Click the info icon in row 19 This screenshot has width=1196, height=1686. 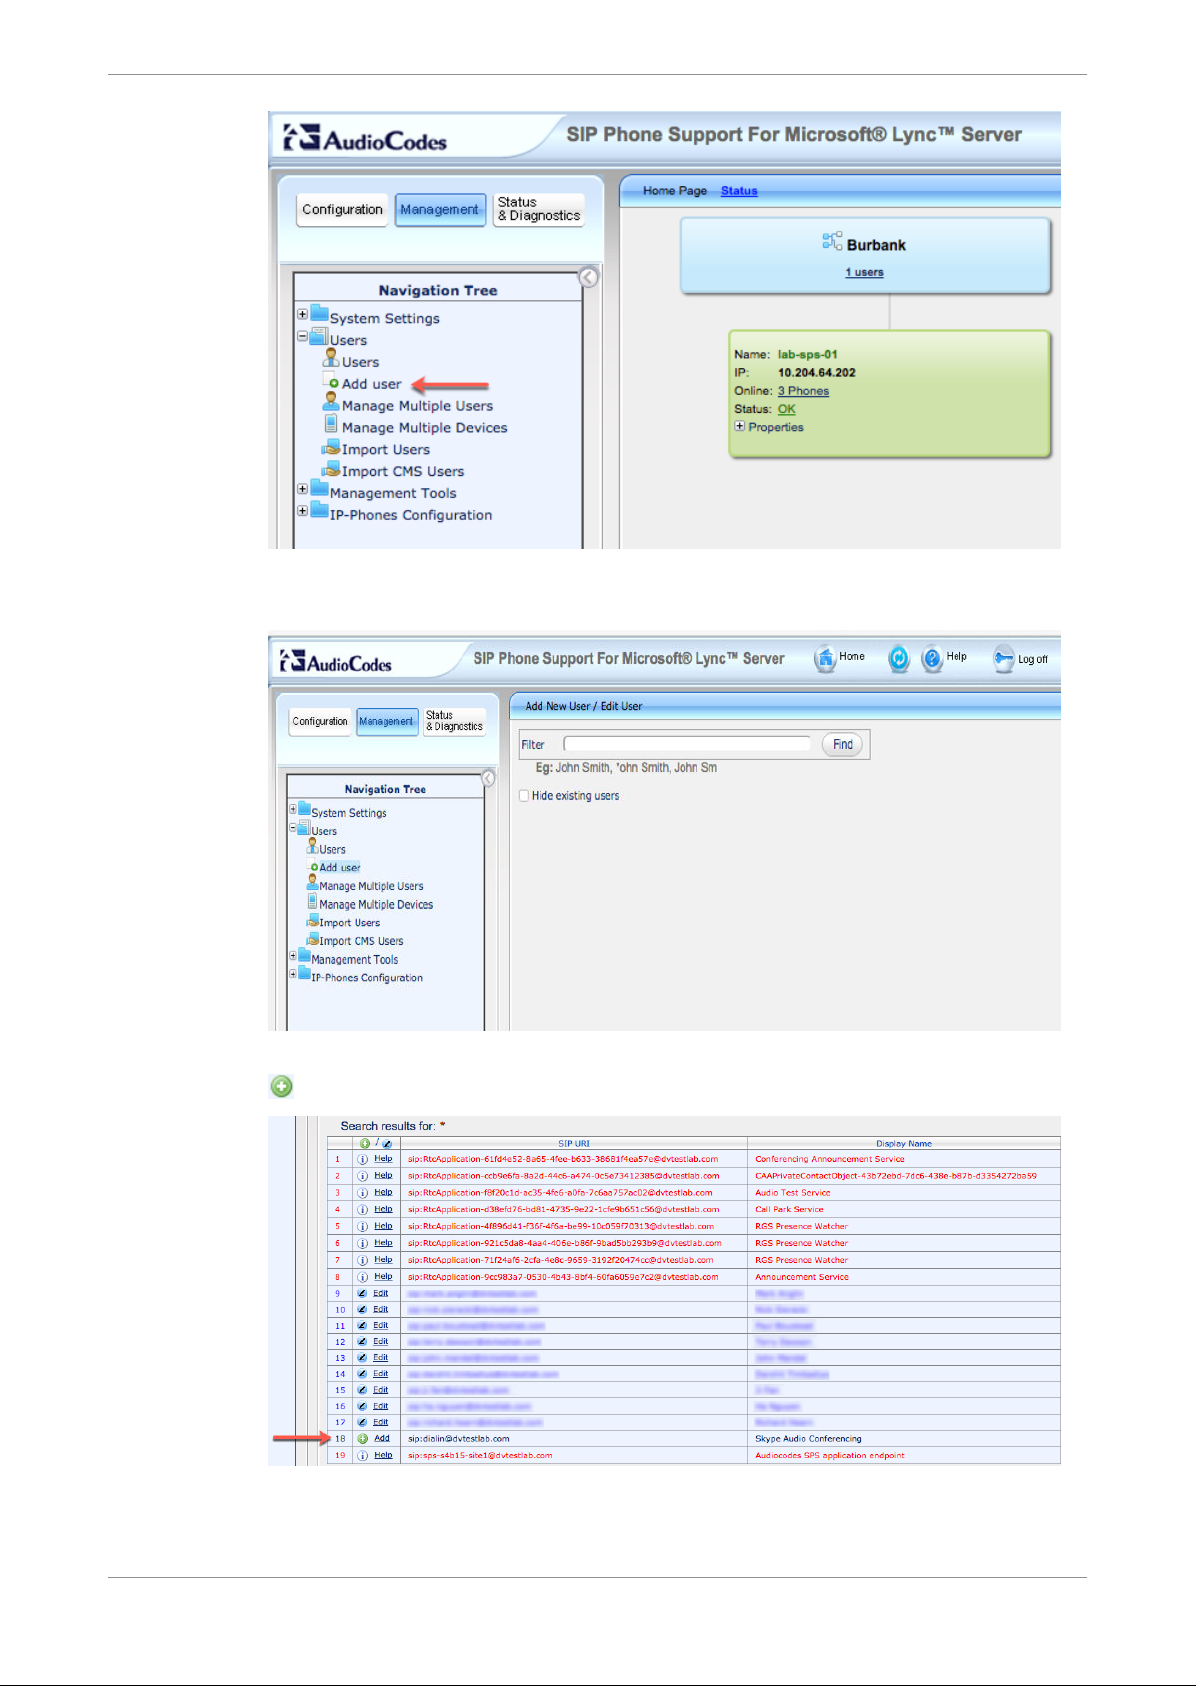coord(363,1456)
